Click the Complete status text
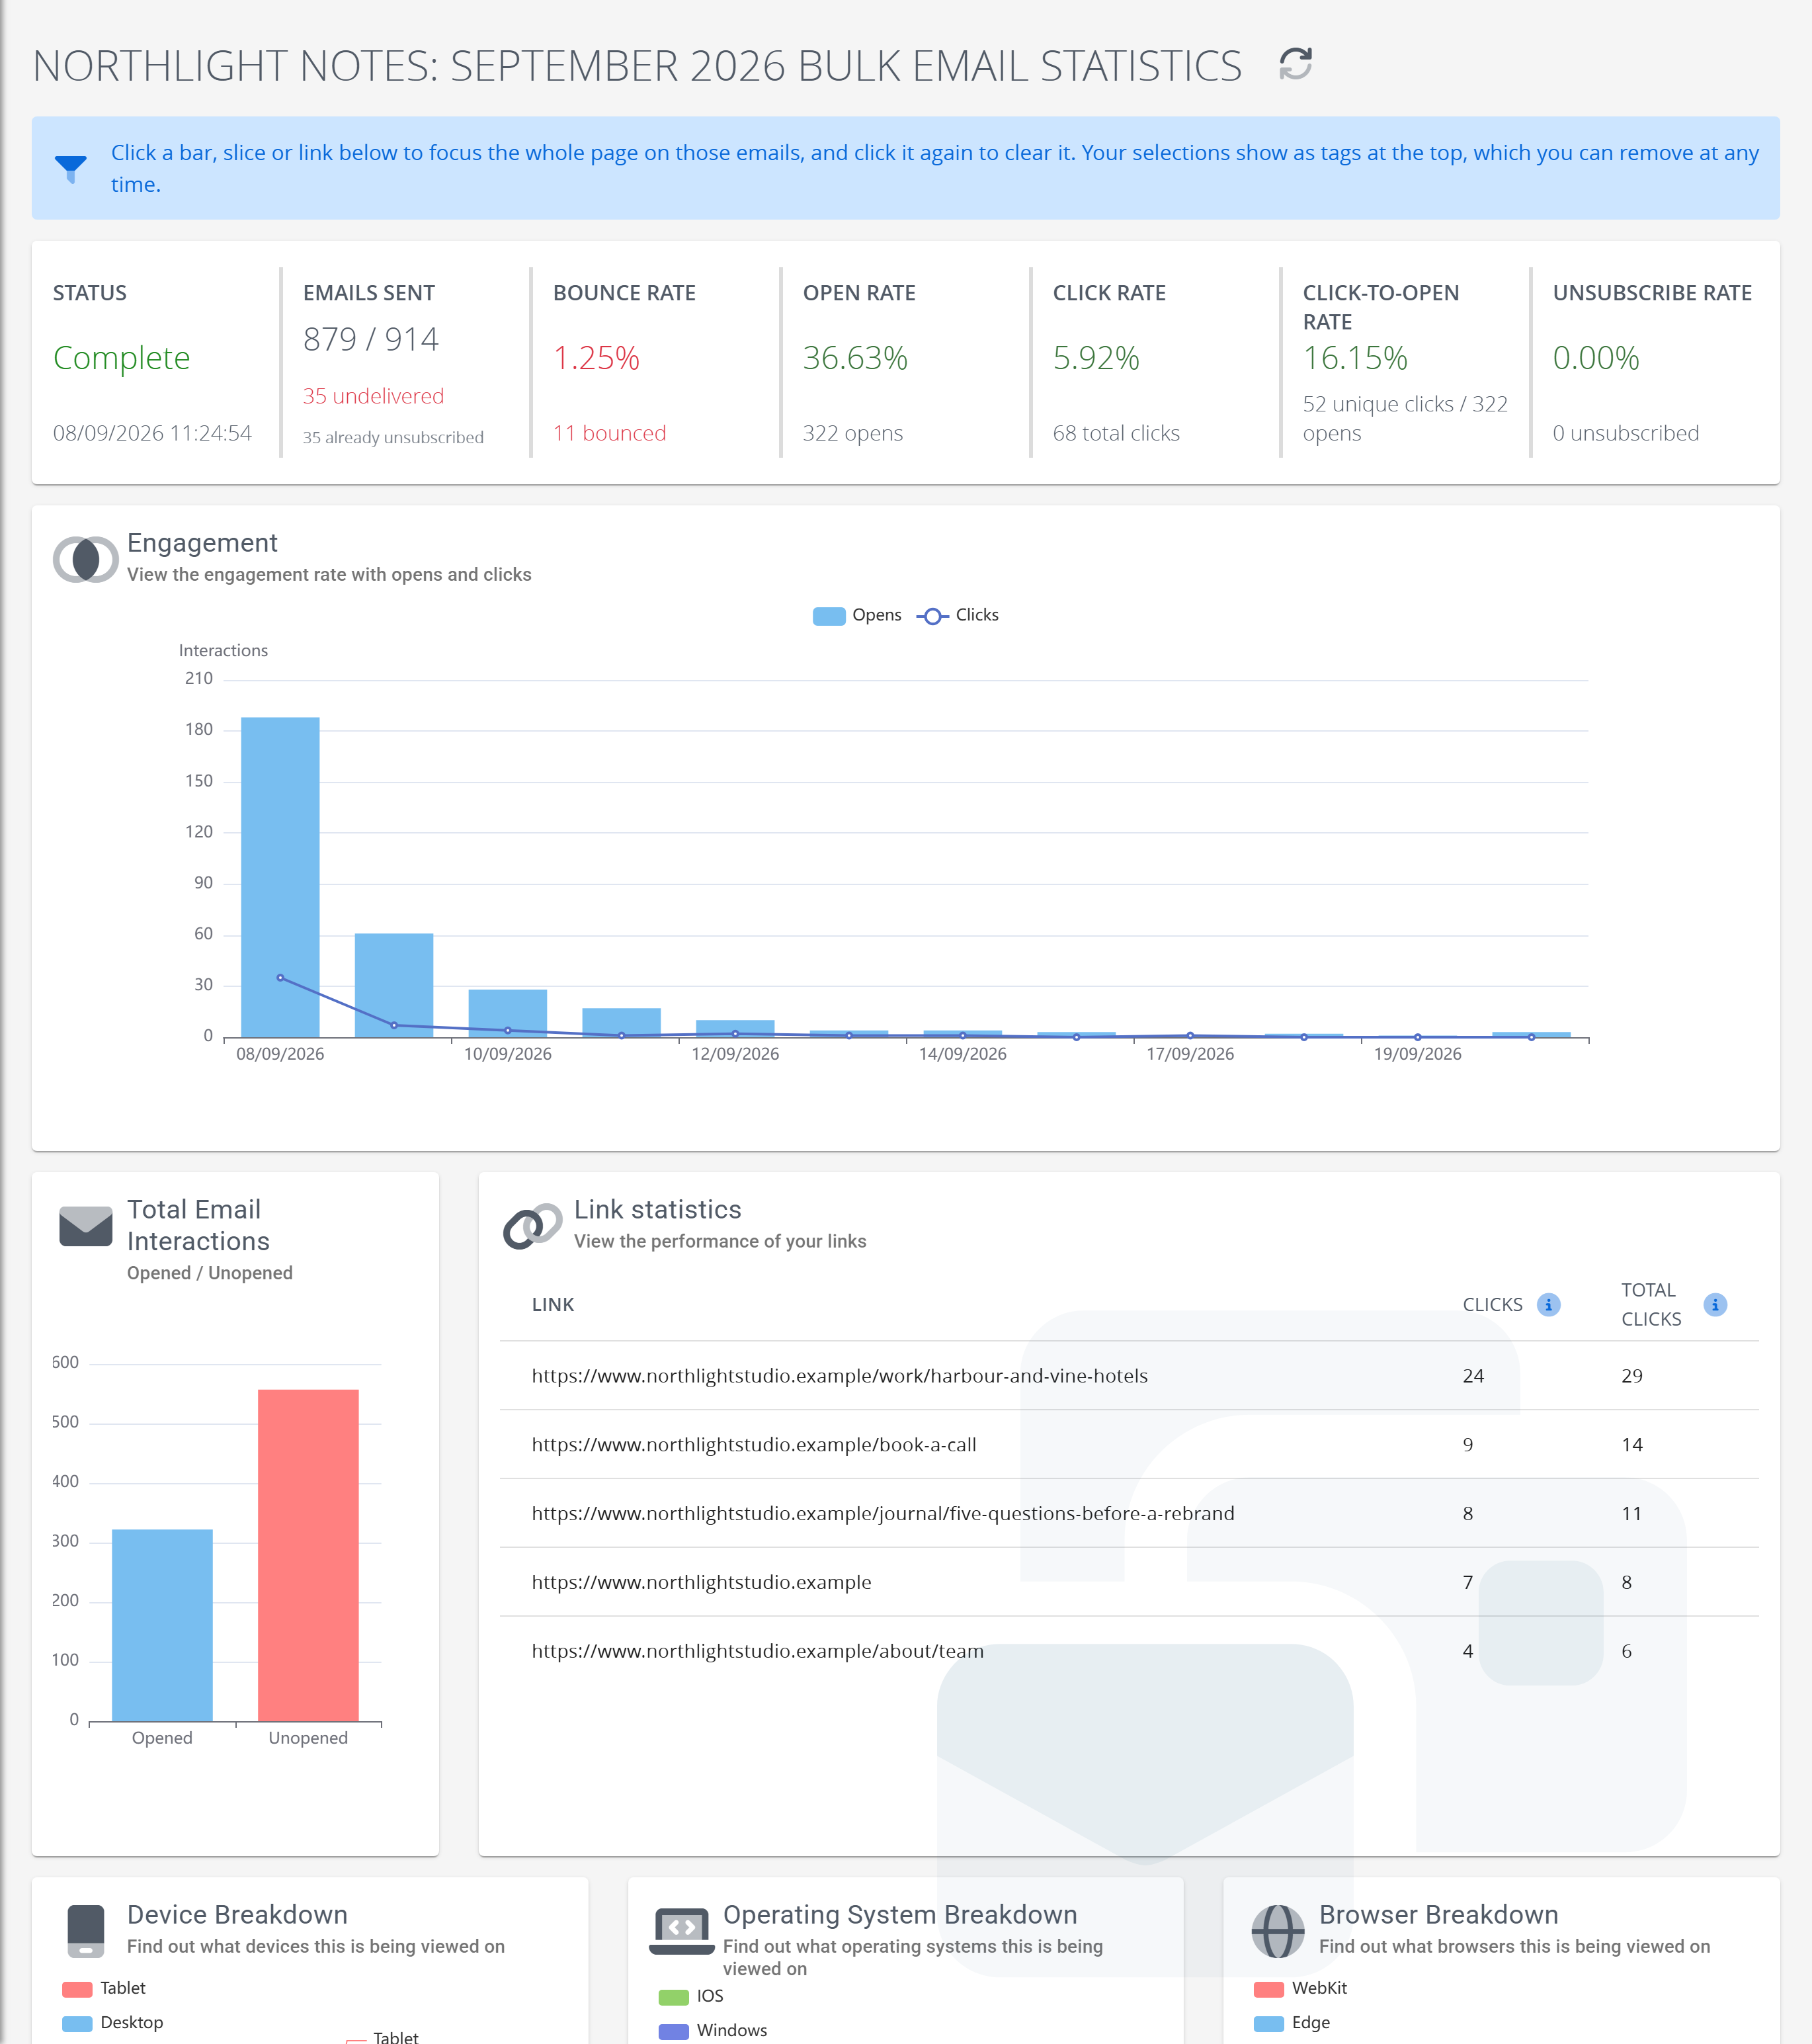This screenshot has width=1812, height=2044. 121,358
